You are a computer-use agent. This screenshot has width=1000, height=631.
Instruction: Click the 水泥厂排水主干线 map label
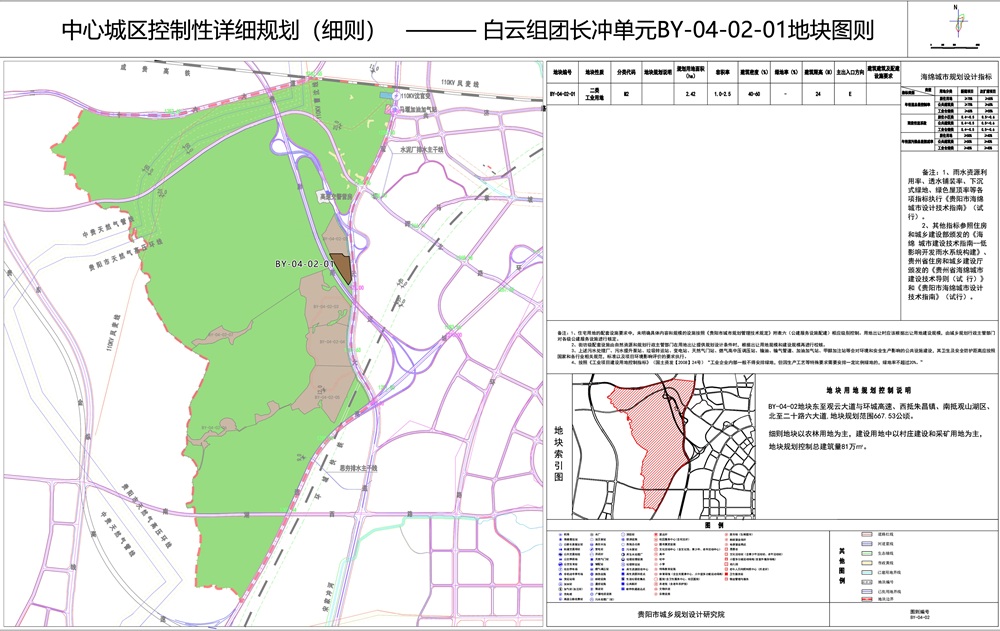[422, 149]
